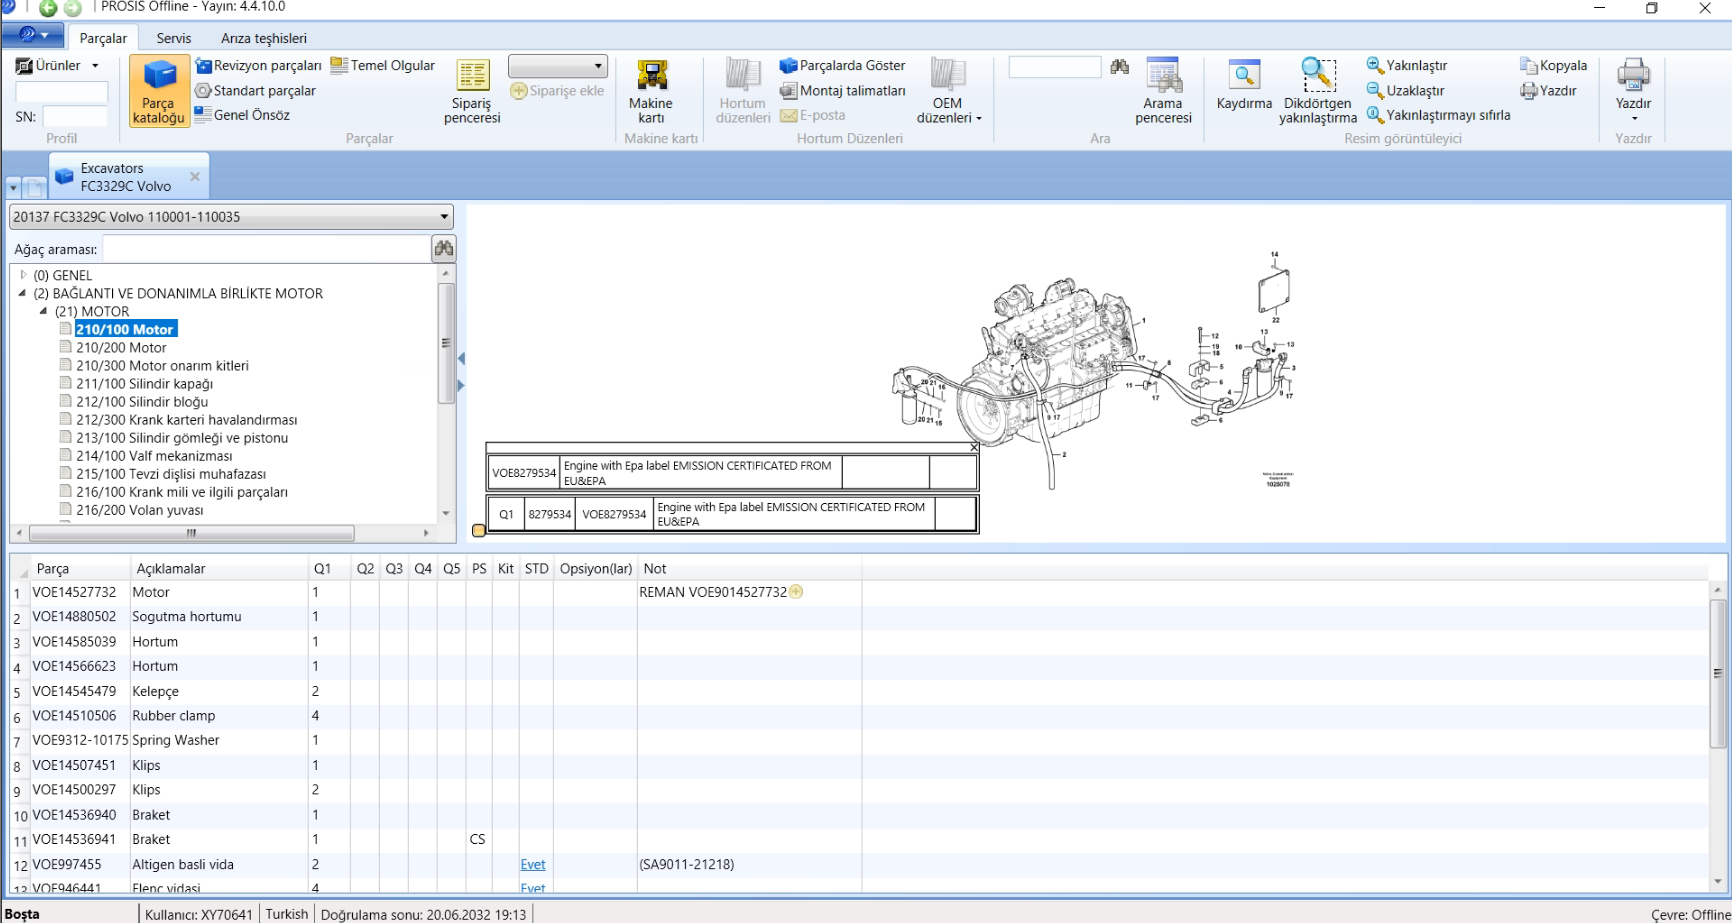This screenshot has width=1732, height=923.
Task: Activate Dikdörtgen yakınlaştırma rectangle zoom
Action: pos(1318,91)
